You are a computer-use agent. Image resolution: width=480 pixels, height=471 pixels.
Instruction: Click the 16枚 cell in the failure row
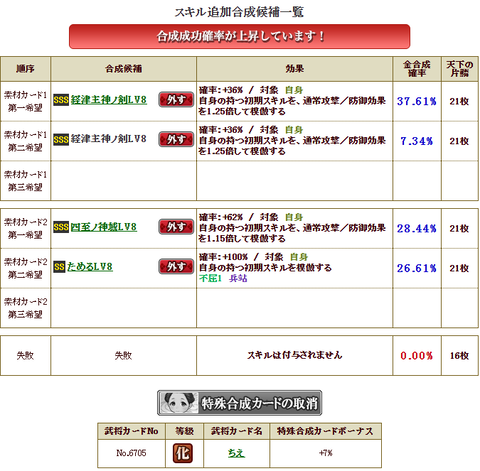(459, 356)
